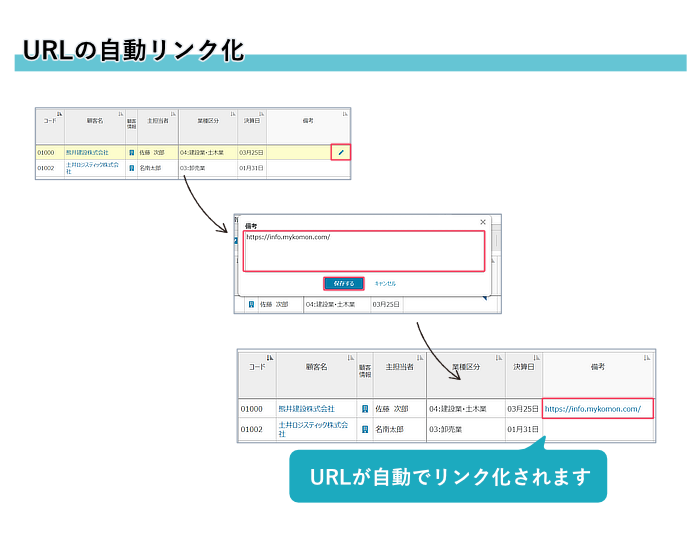Open 熊井建設株式会社 link in the upper table
The height and width of the screenshot is (550, 700).
[88, 153]
